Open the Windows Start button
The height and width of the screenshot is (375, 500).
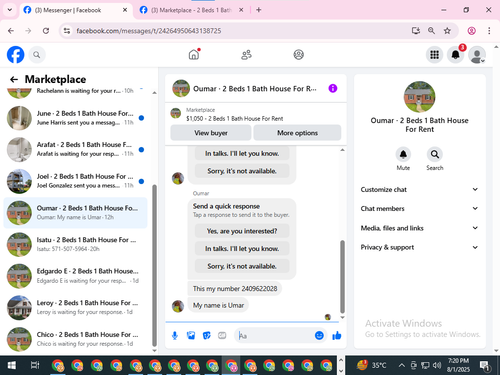pos(12,365)
